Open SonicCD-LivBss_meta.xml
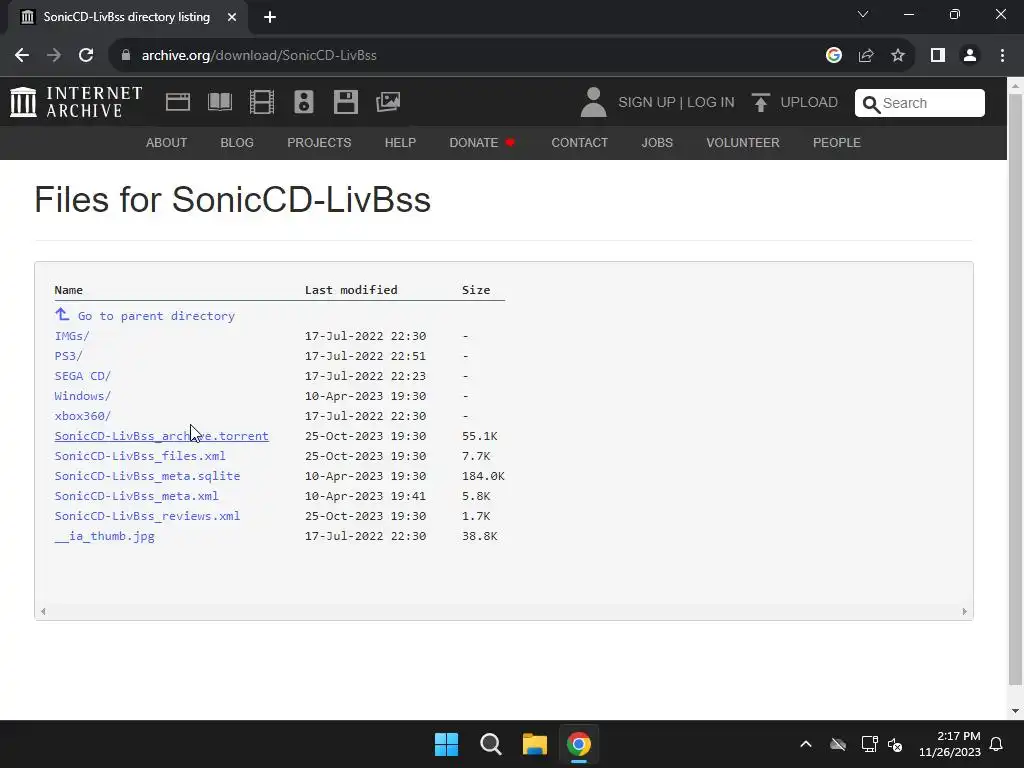Viewport: 1024px width, 768px height. (x=136, y=496)
